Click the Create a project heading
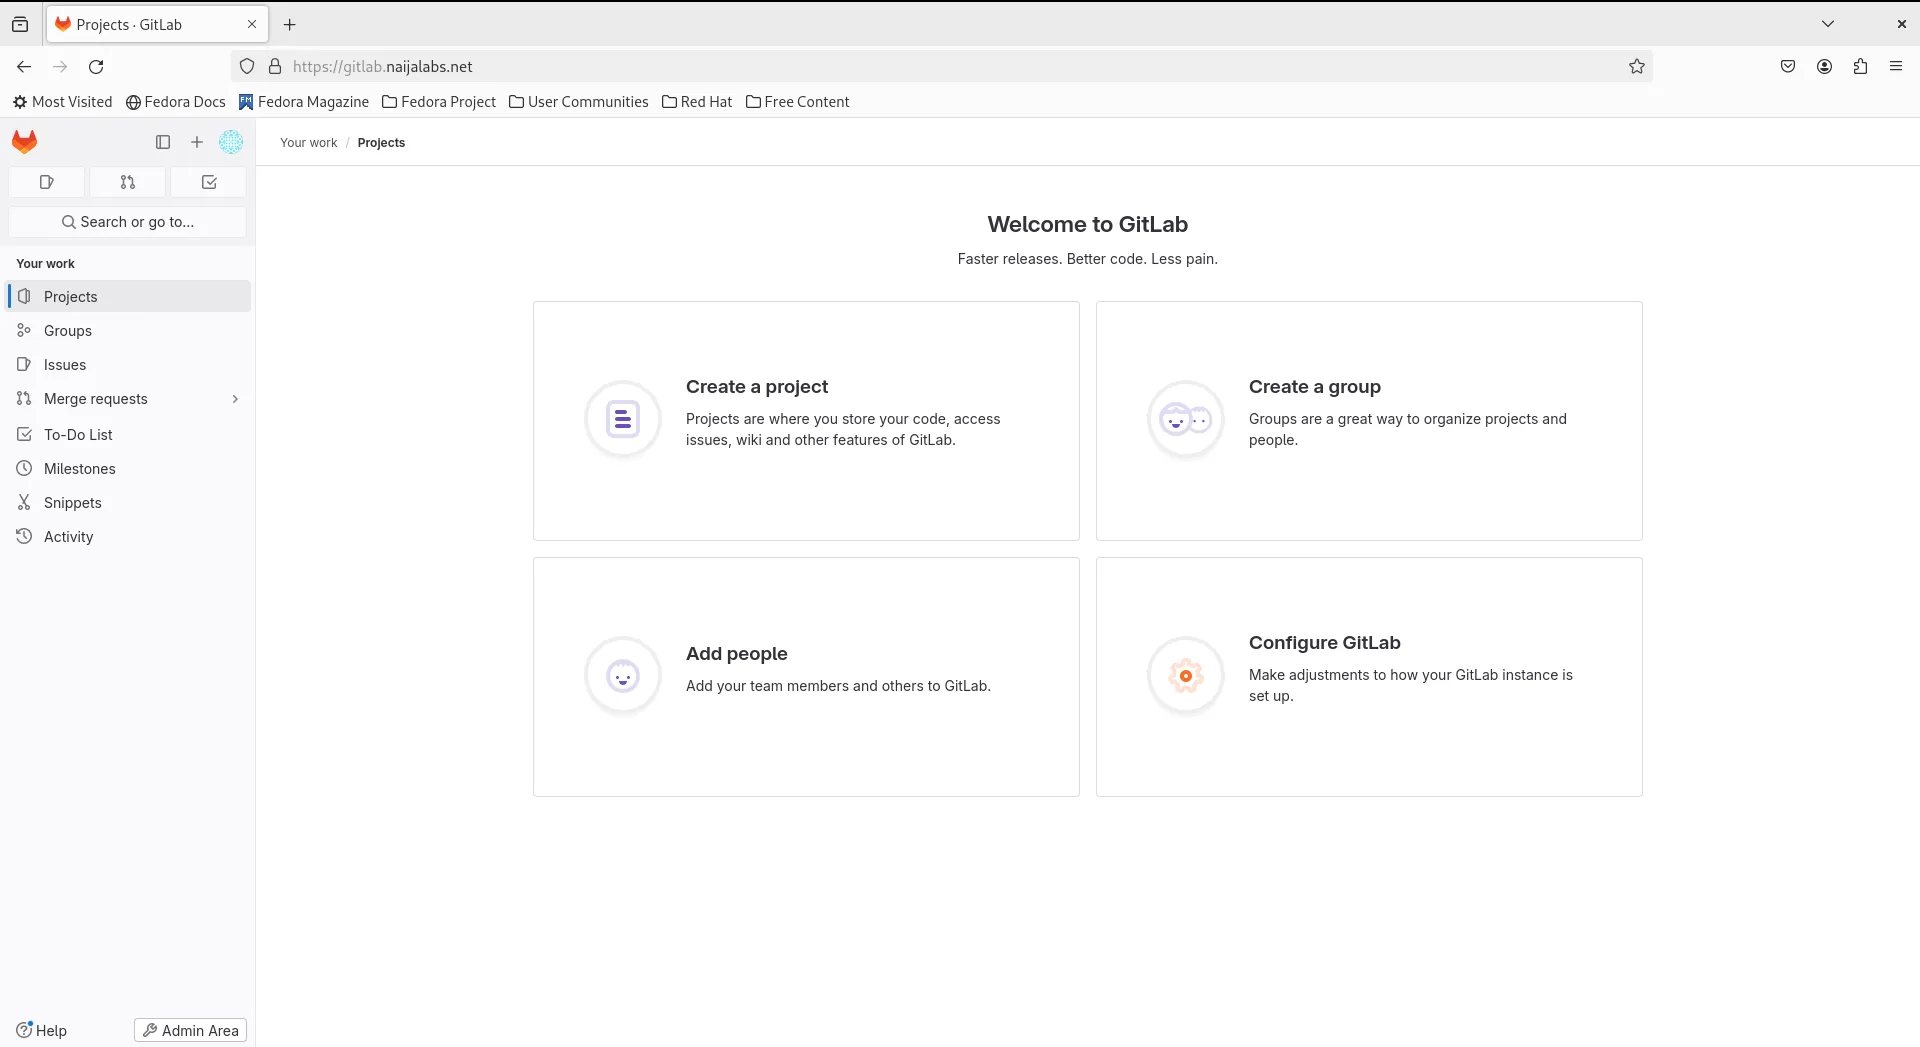Screen dimensions: 1920x1047 [757, 387]
